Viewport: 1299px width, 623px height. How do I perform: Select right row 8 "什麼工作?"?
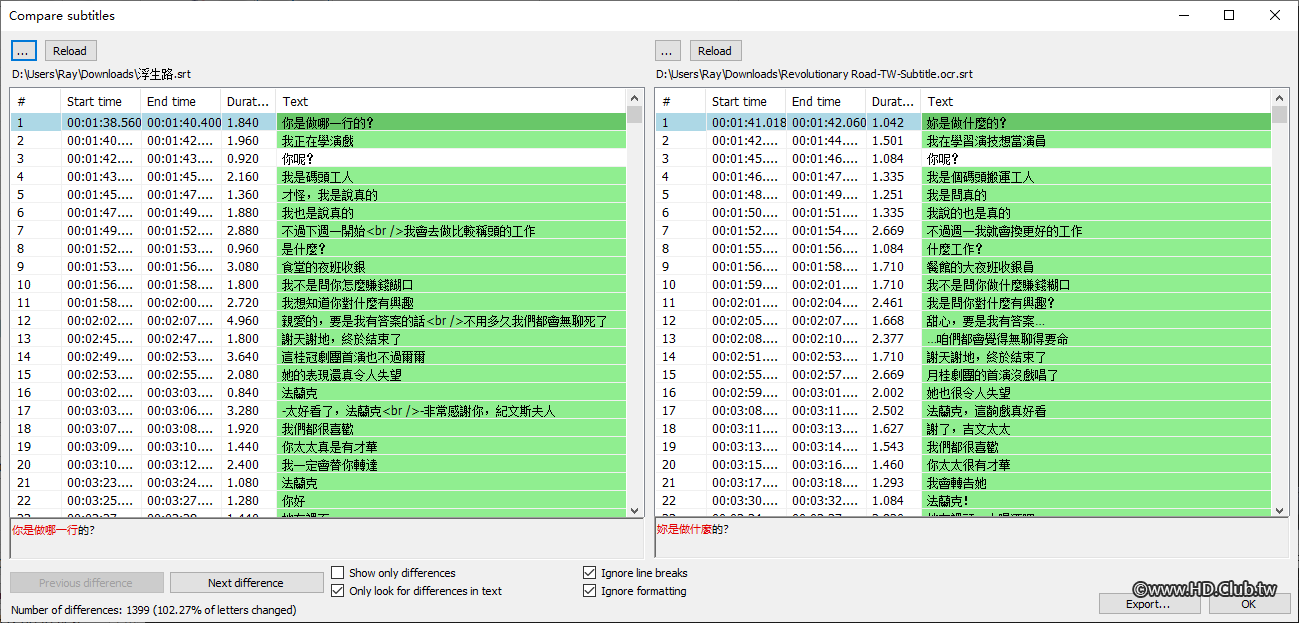pos(964,249)
